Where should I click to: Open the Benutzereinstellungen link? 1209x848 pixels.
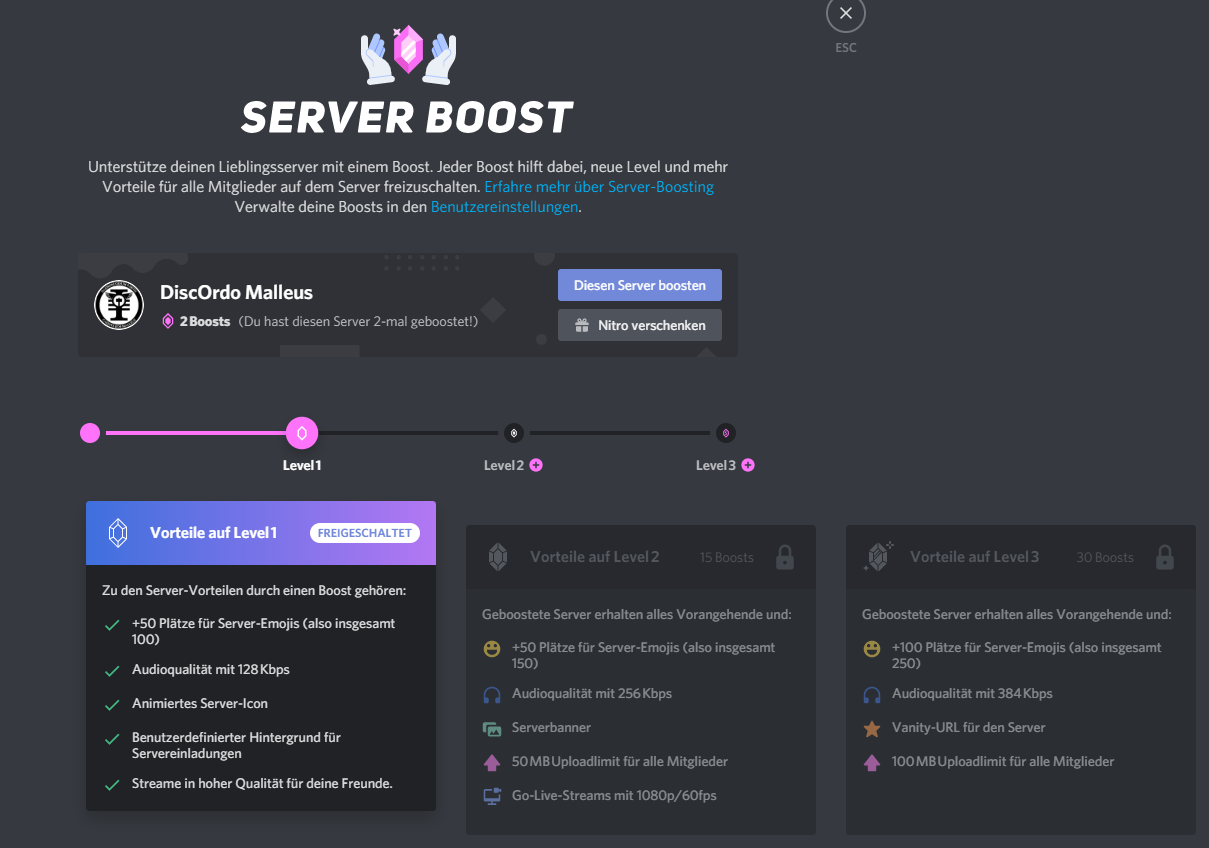504,207
